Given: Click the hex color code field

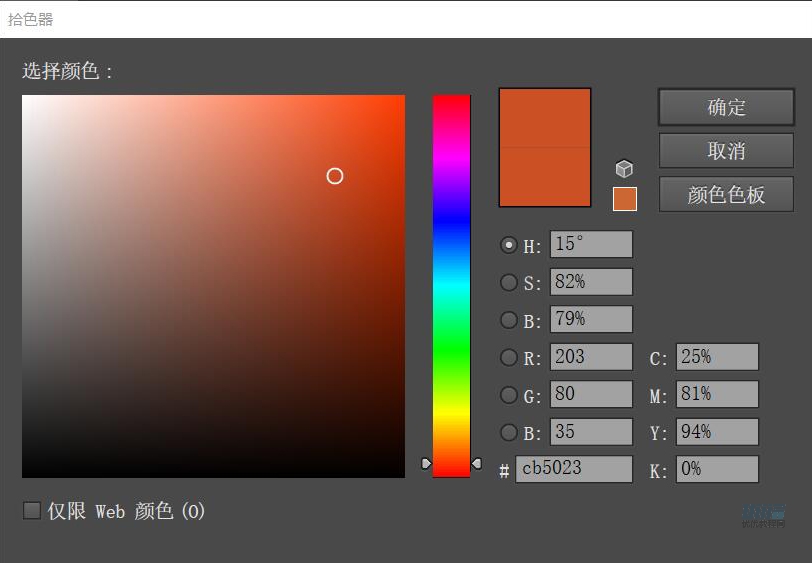Looking at the screenshot, I should click(x=574, y=469).
